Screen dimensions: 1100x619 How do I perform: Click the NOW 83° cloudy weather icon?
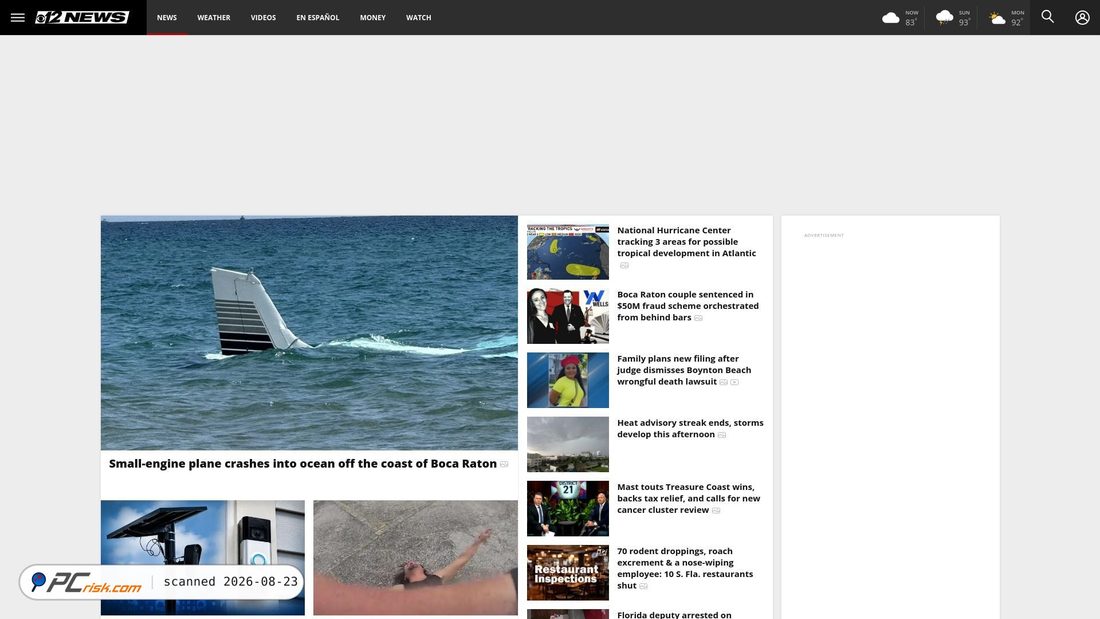[891, 18]
